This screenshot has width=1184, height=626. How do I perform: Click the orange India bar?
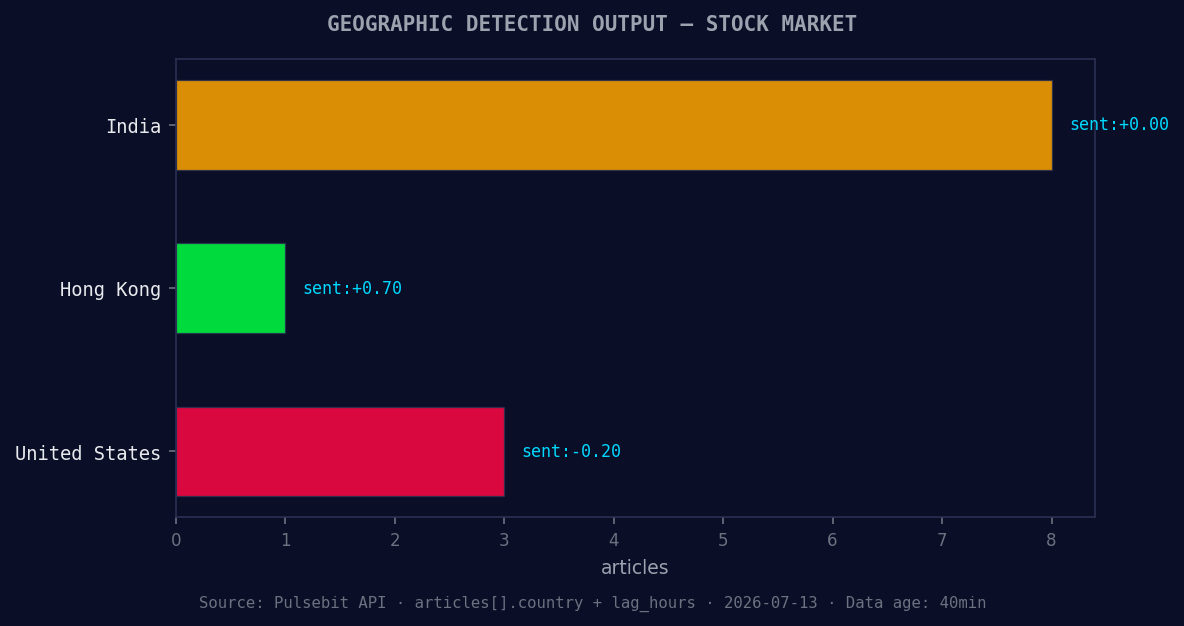pos(614,125)
